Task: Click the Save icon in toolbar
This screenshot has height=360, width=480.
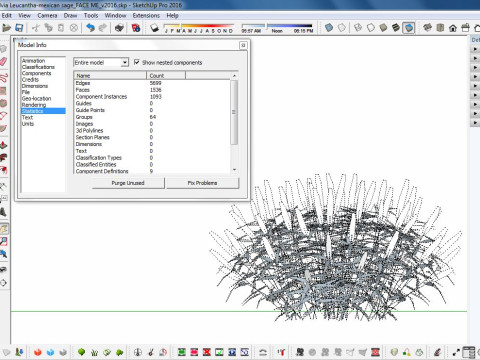Action: (x=19, y=28)
